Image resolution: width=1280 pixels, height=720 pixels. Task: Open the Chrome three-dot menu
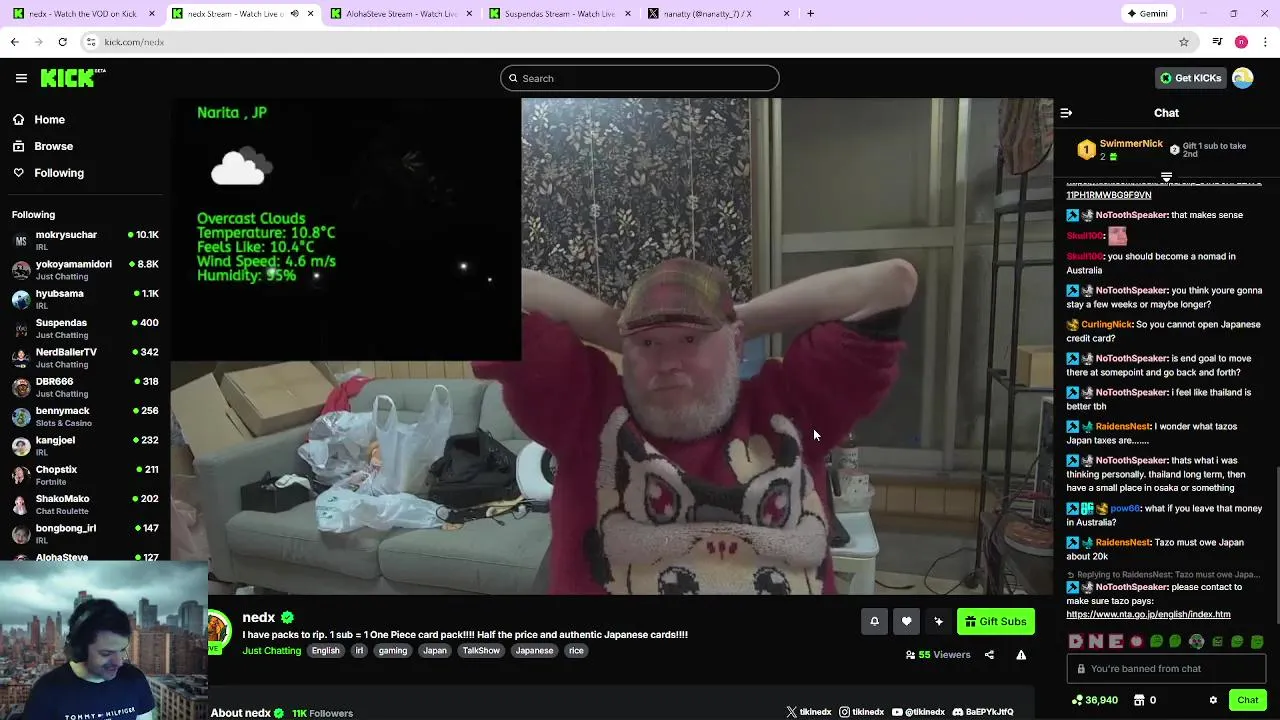(x=1266, y=42)
